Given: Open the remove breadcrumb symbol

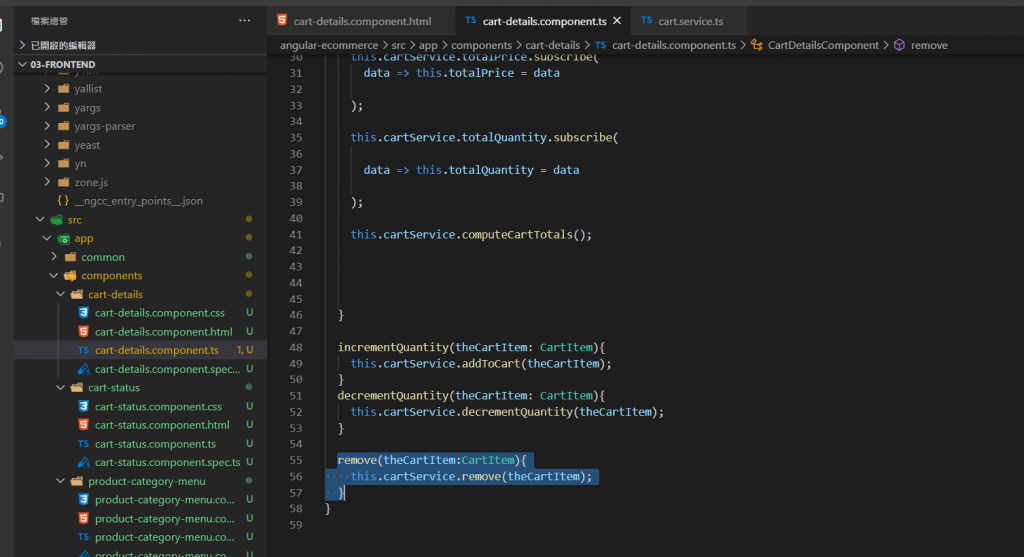Looking at the screenshot, I should coord(929,45).
